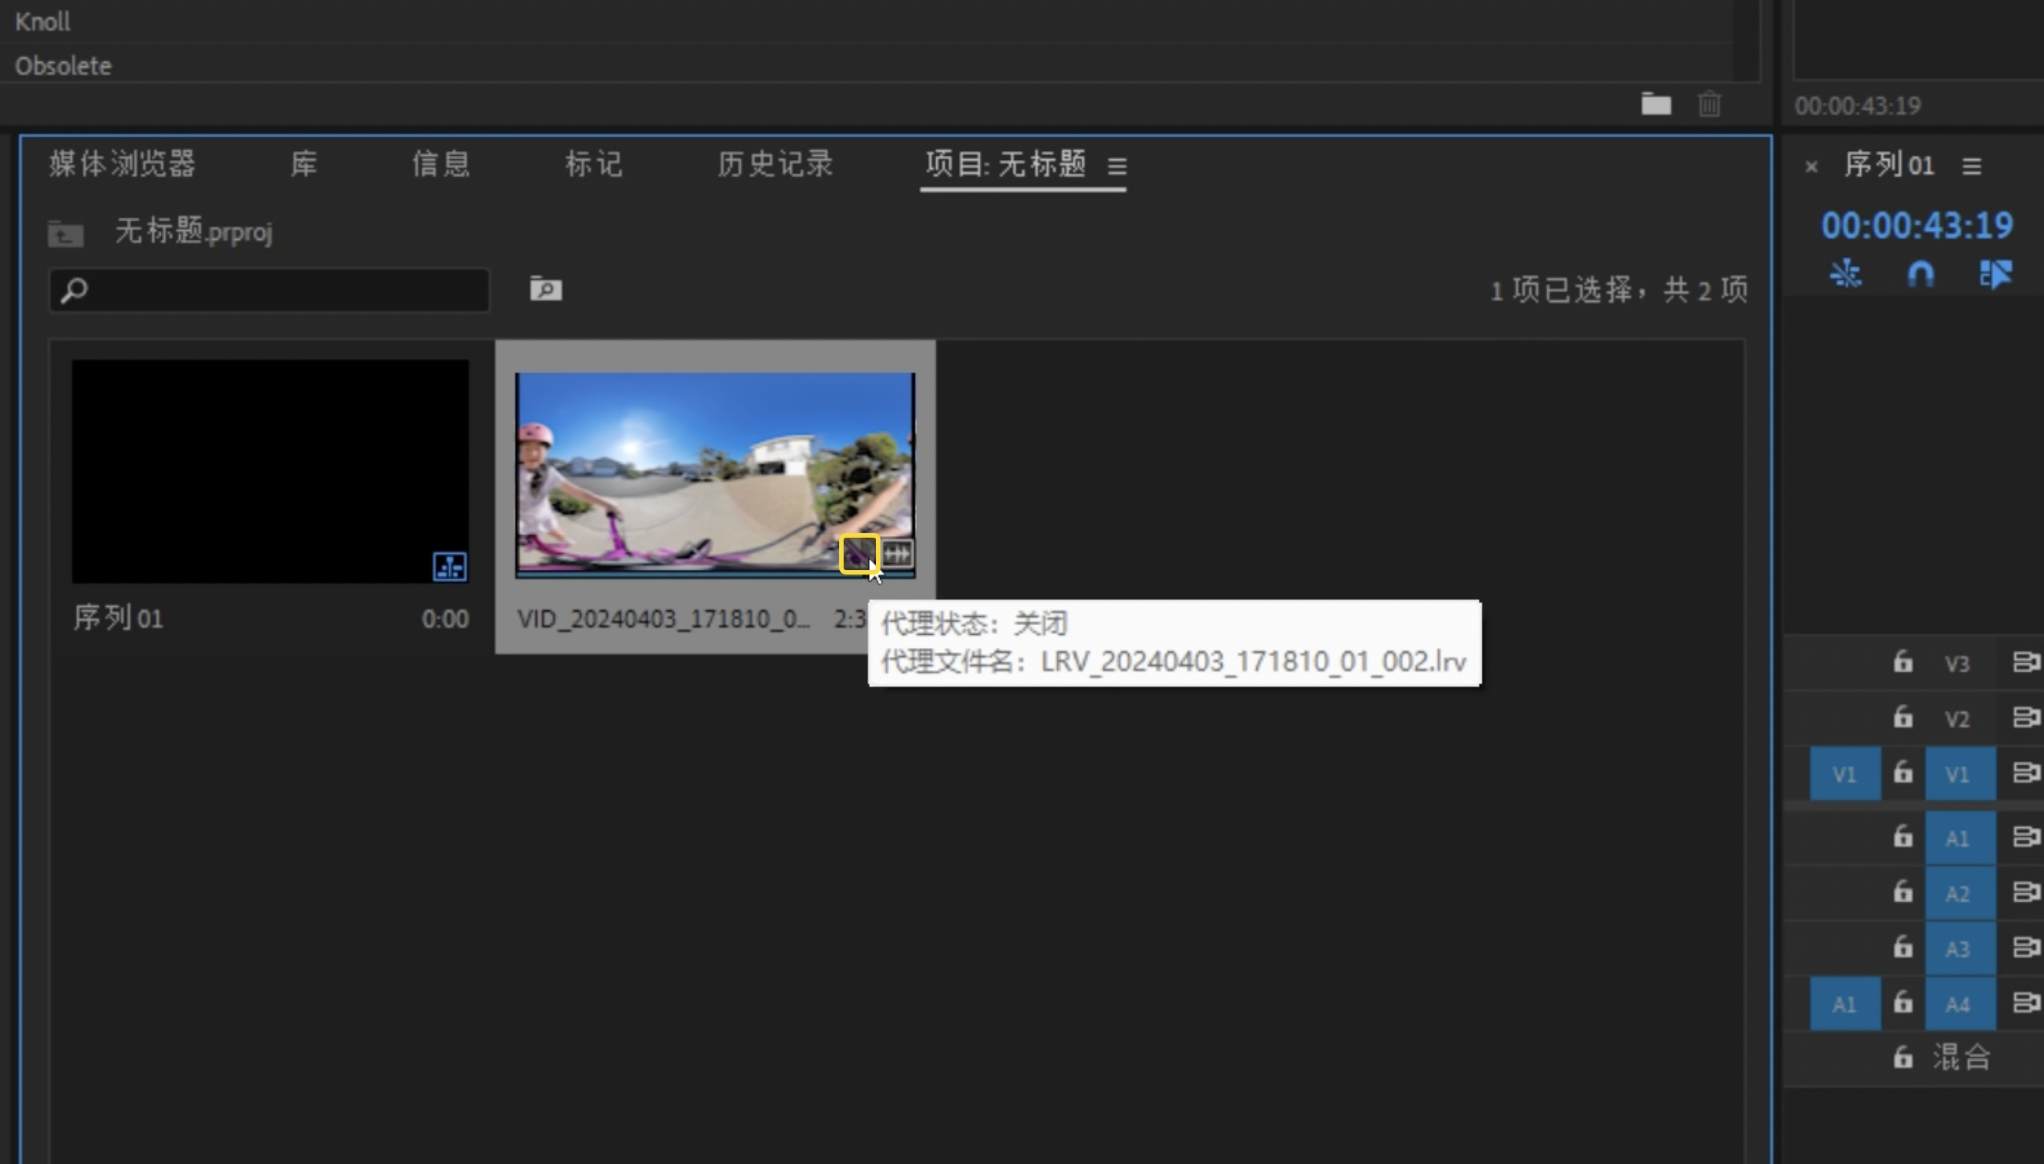2044x1164 pixels.
Task: Click the navigate up arrow beside 无标题.prproj
Action: 64,233
